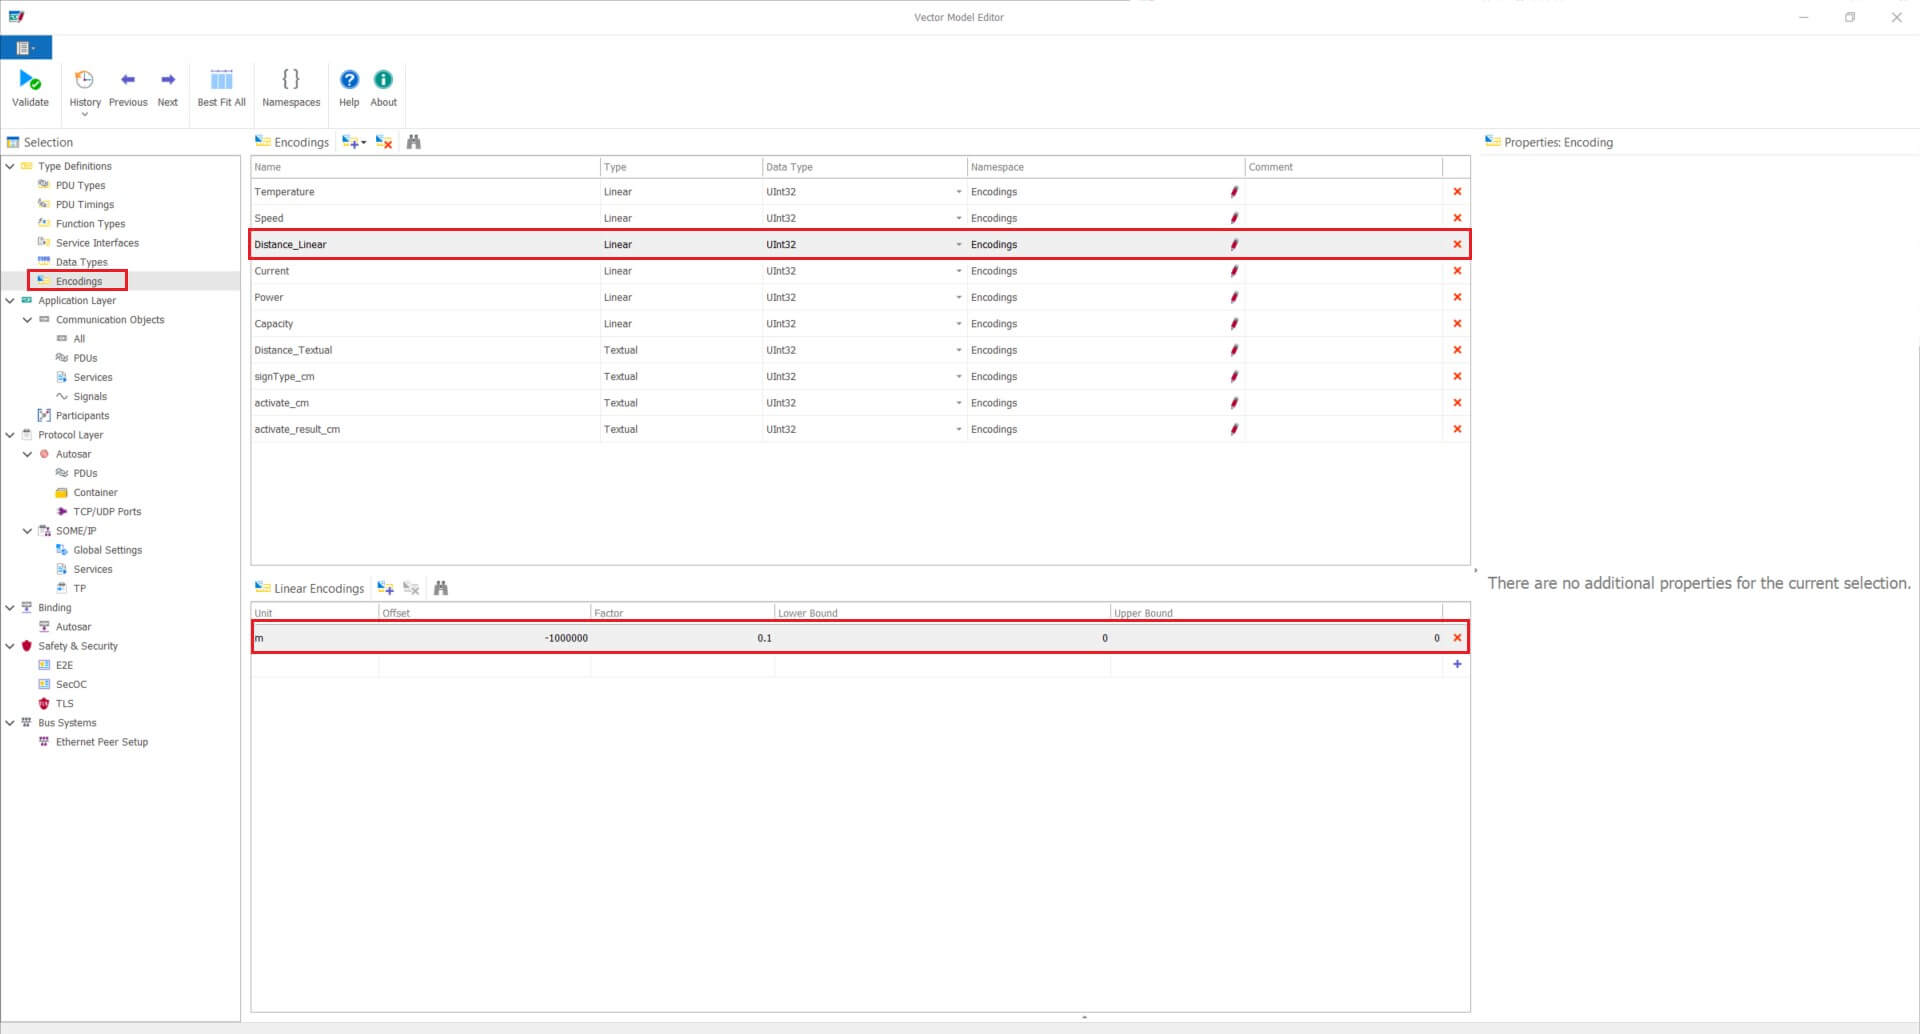Sort encodings by Name column header
1920x1034 pixels.
pos(425,167)
